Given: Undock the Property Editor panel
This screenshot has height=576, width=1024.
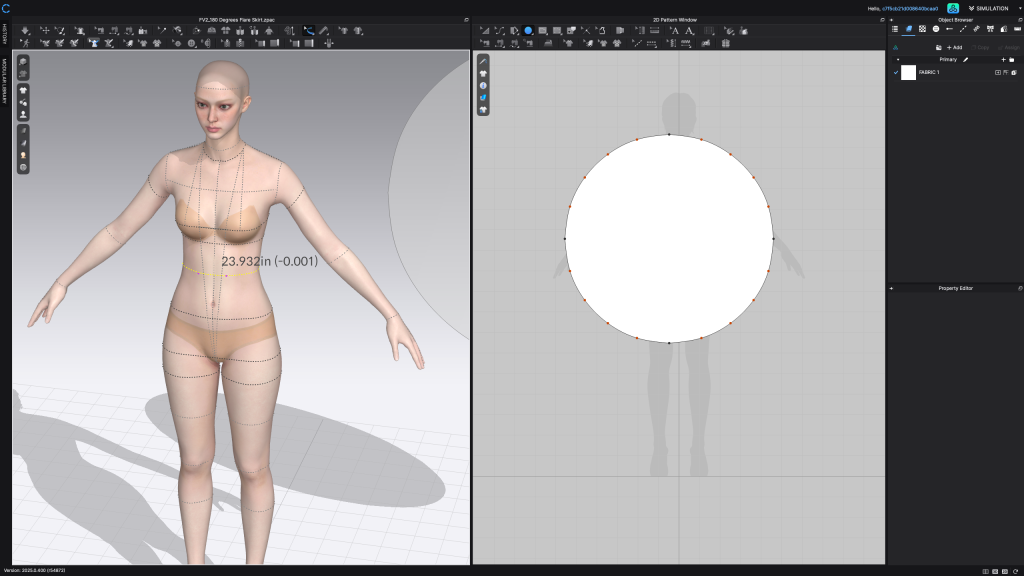Looking at the screenshot, I should (1020, 288).
